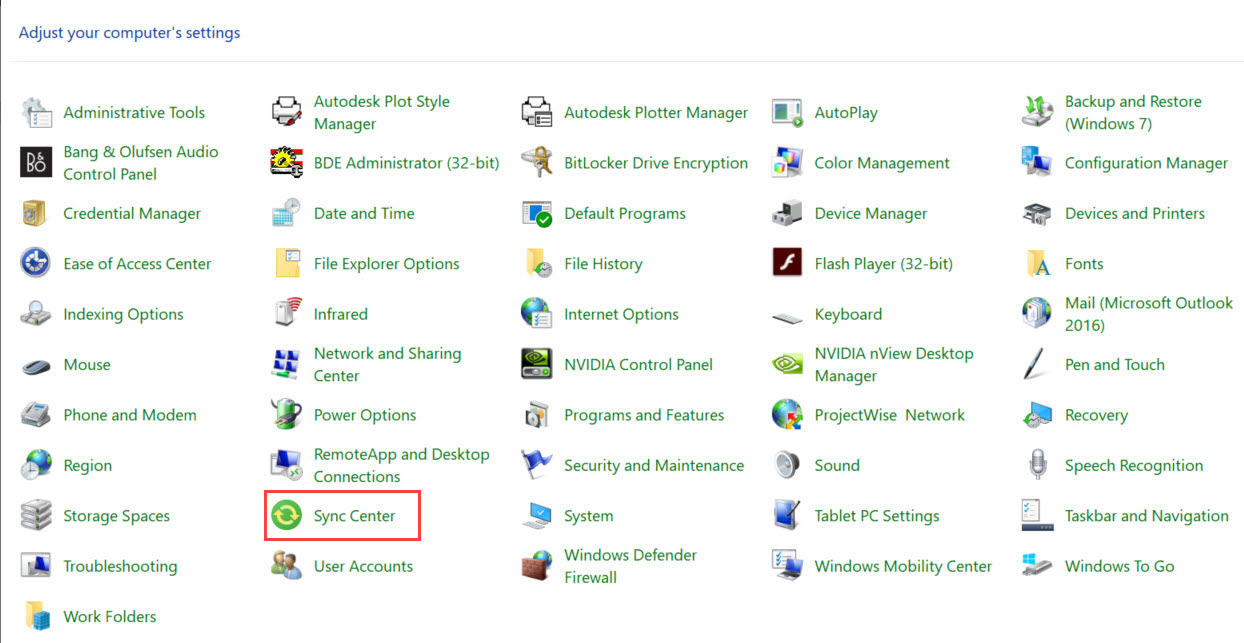Click the Configuration Manager icon

pyautogui.click(x=1038, y=163)
